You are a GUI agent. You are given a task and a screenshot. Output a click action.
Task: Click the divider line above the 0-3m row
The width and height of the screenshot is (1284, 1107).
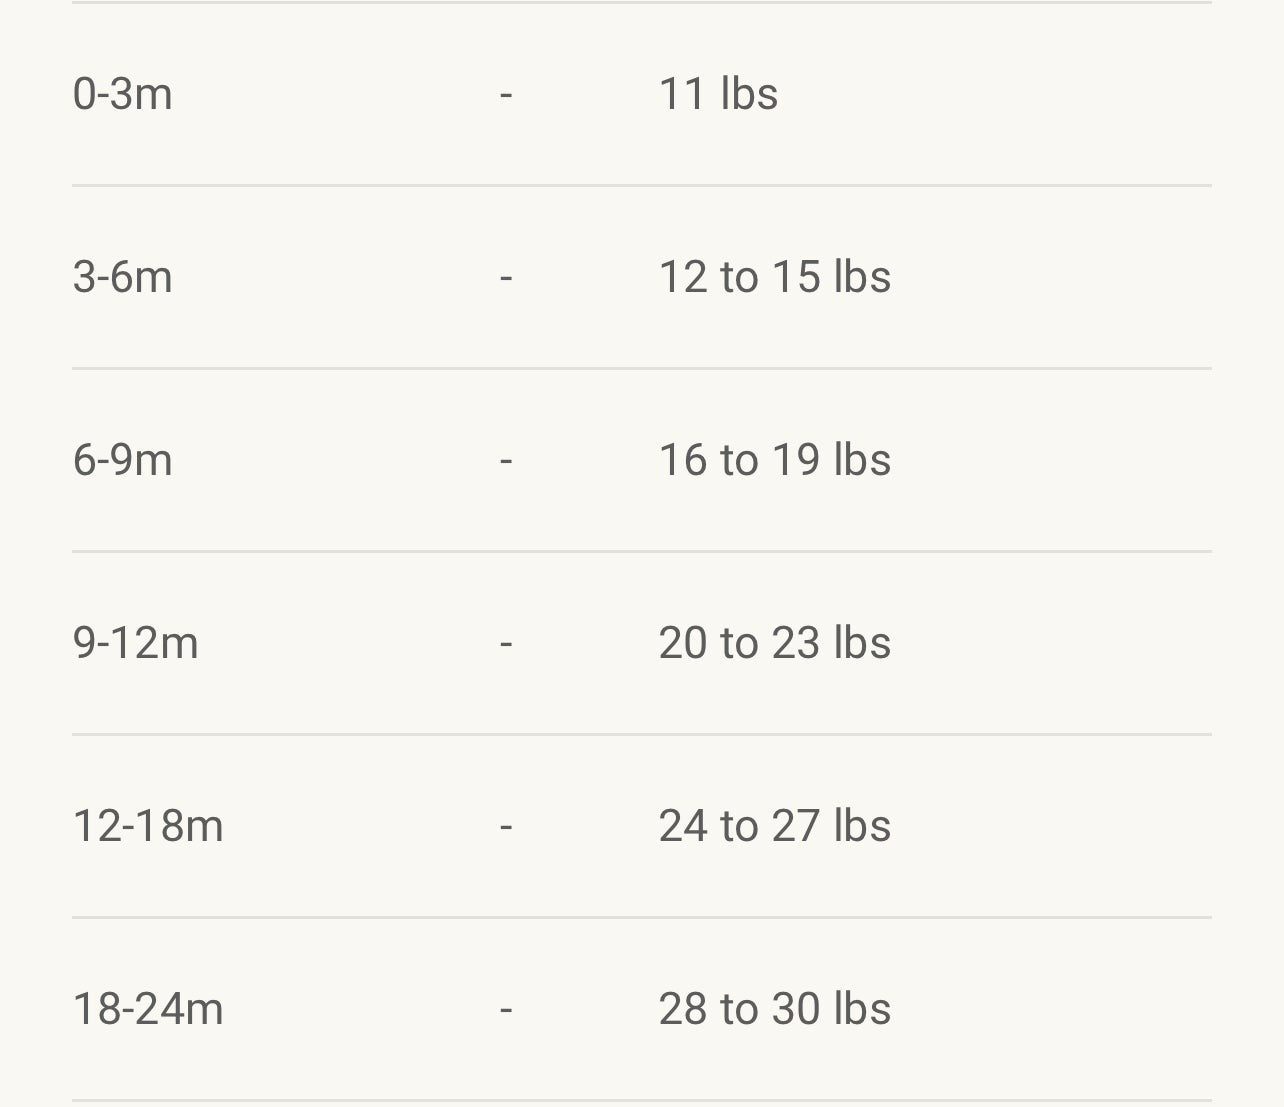pos(642,3)
